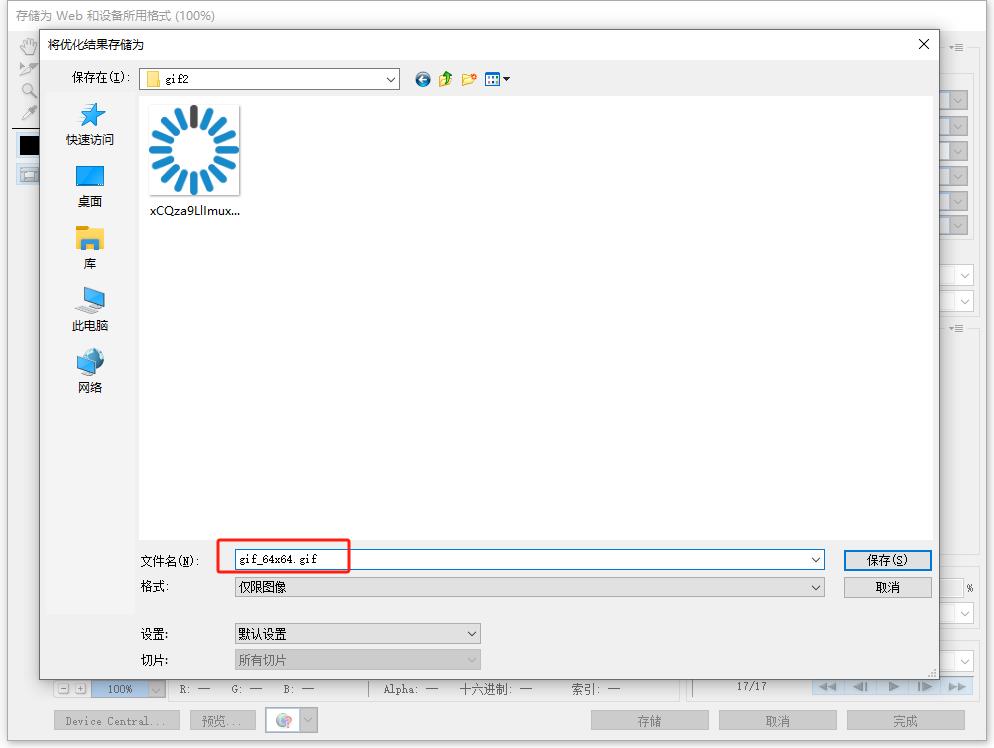Click 取消 in the save dialog
The width and height of the screenshot is (994, 748).
tap(887, 587)
